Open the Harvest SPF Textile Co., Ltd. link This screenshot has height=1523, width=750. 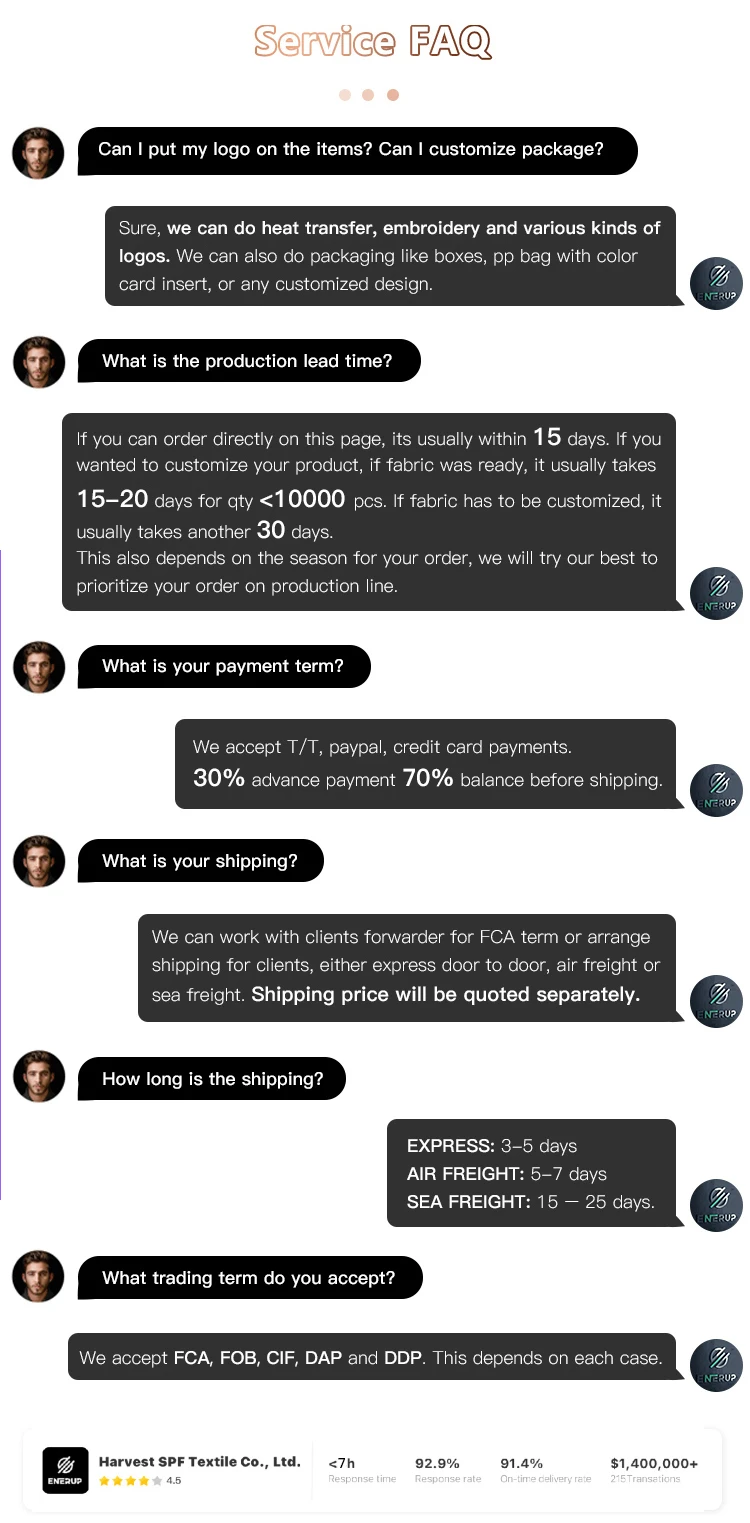[x=199, y=1461]
